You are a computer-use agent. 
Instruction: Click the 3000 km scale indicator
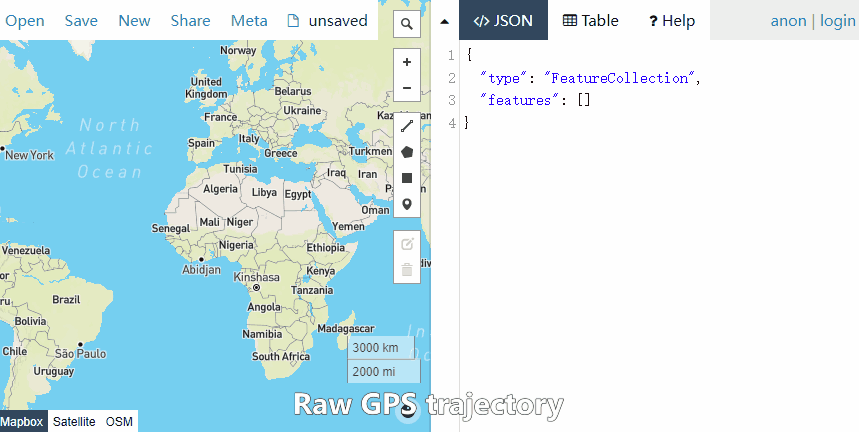point(381,348)
